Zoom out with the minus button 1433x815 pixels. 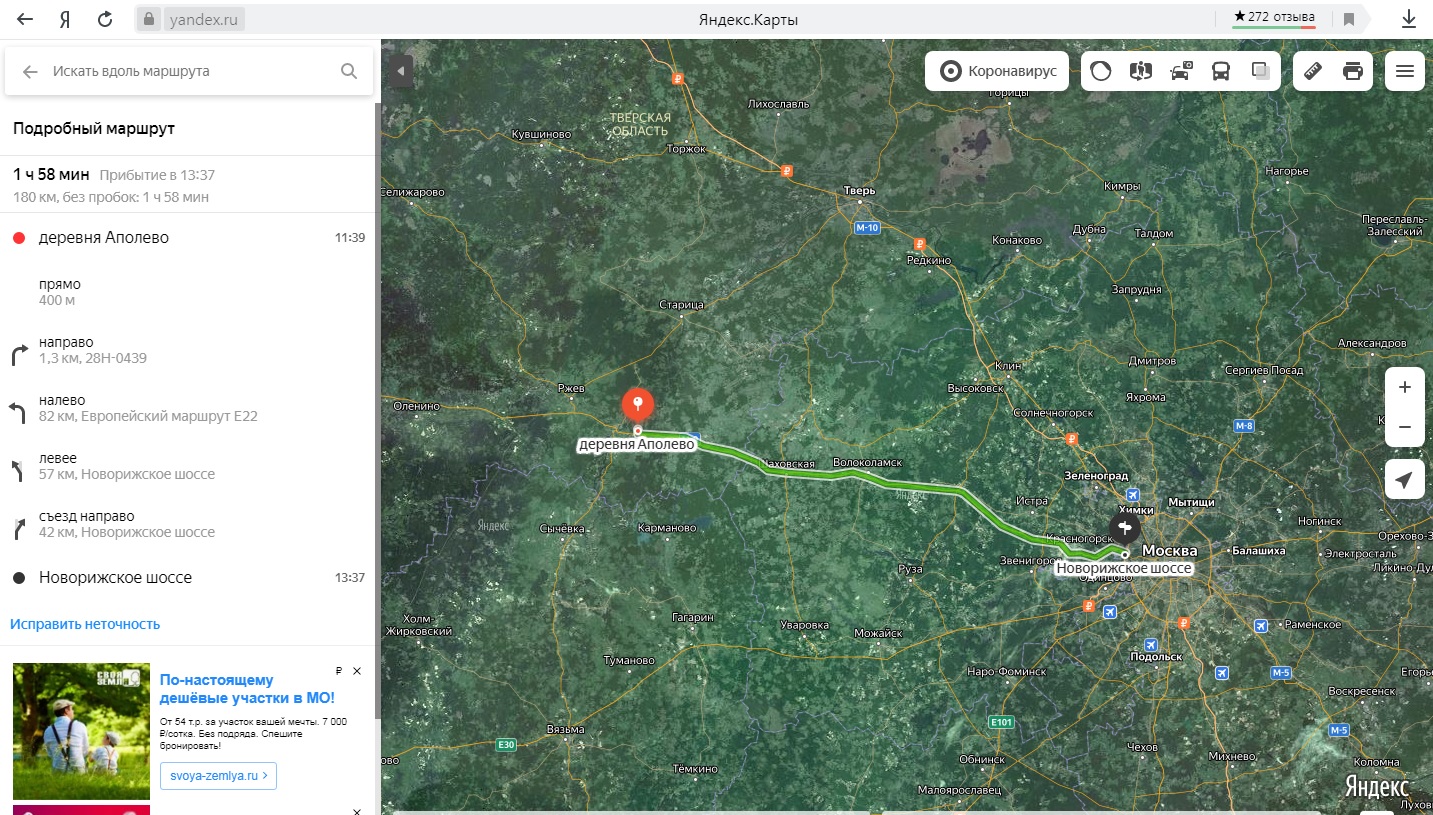click(x=1405, y=427)
